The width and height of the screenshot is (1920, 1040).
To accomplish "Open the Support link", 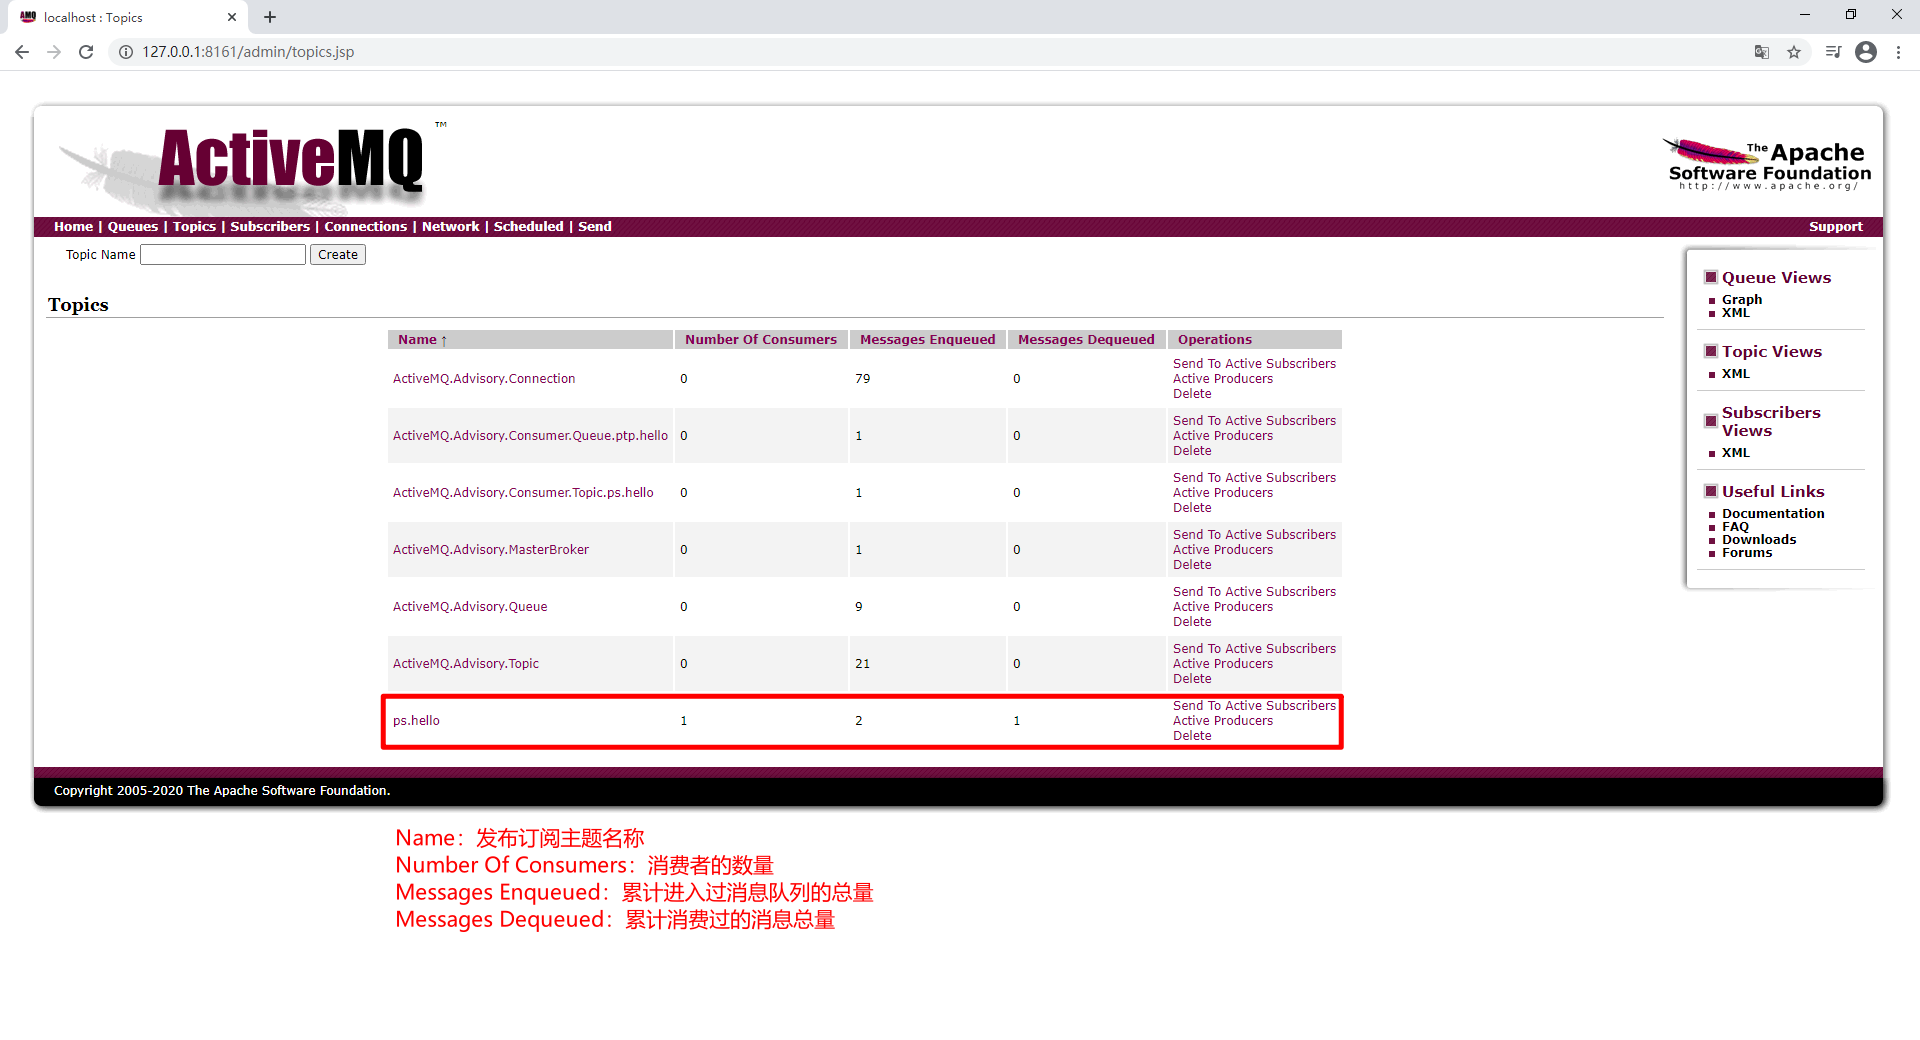I will click(1835, 227).
